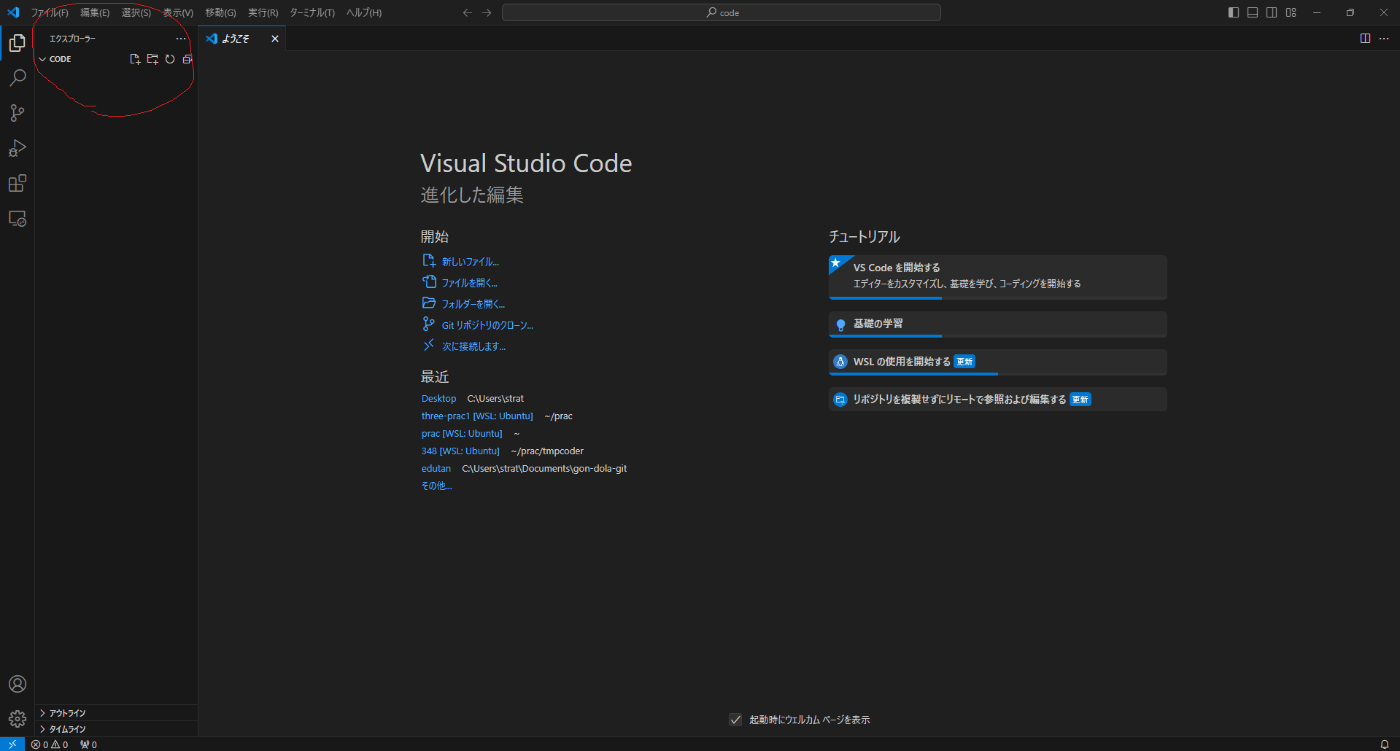
Task: Open the Run and Debug view
Action: [x=17, y=148]
